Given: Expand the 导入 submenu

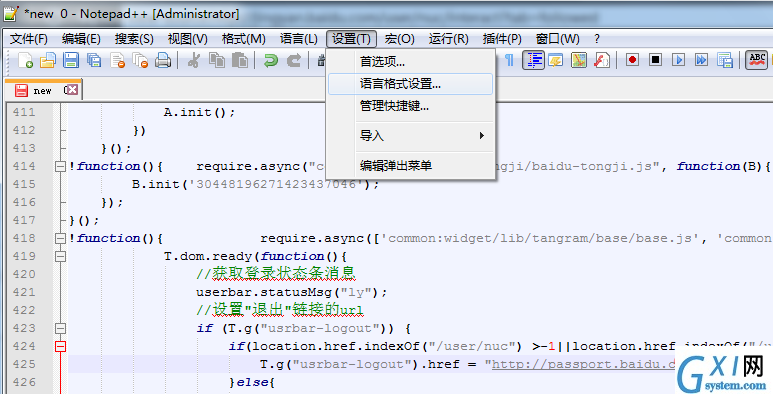Looking at the screenshot, I should (x=411, y=136).
